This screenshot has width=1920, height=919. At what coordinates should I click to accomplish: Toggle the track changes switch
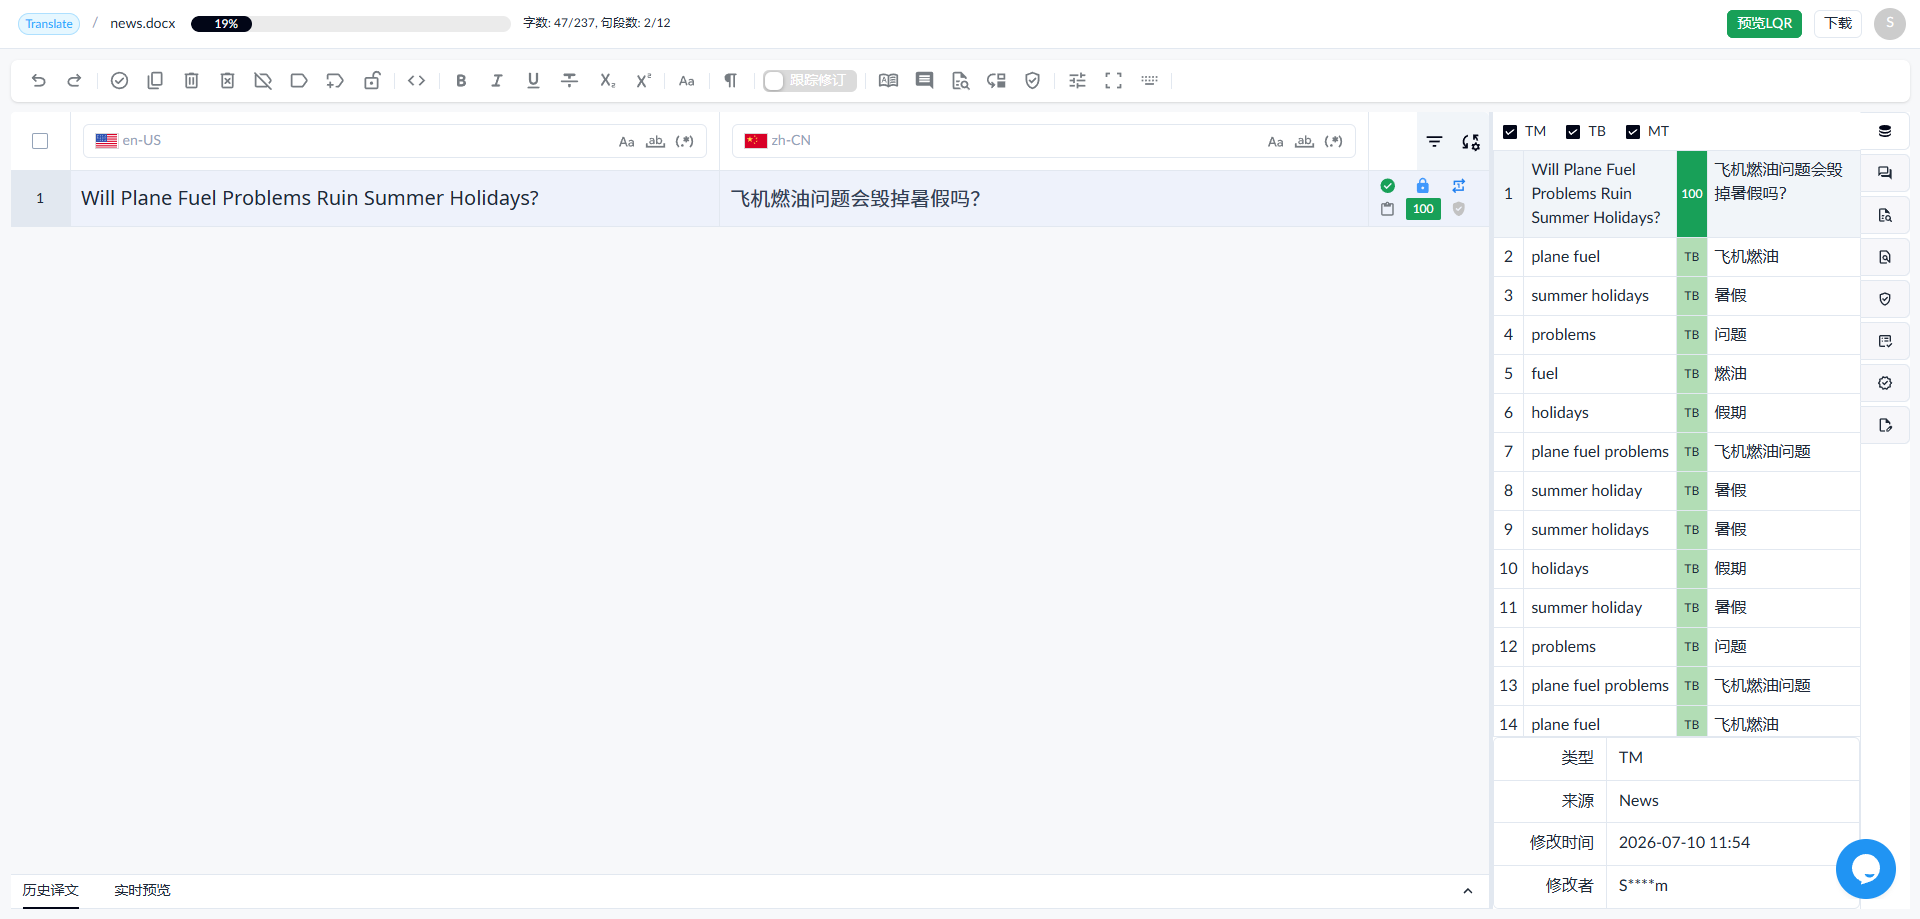[810, 81]
